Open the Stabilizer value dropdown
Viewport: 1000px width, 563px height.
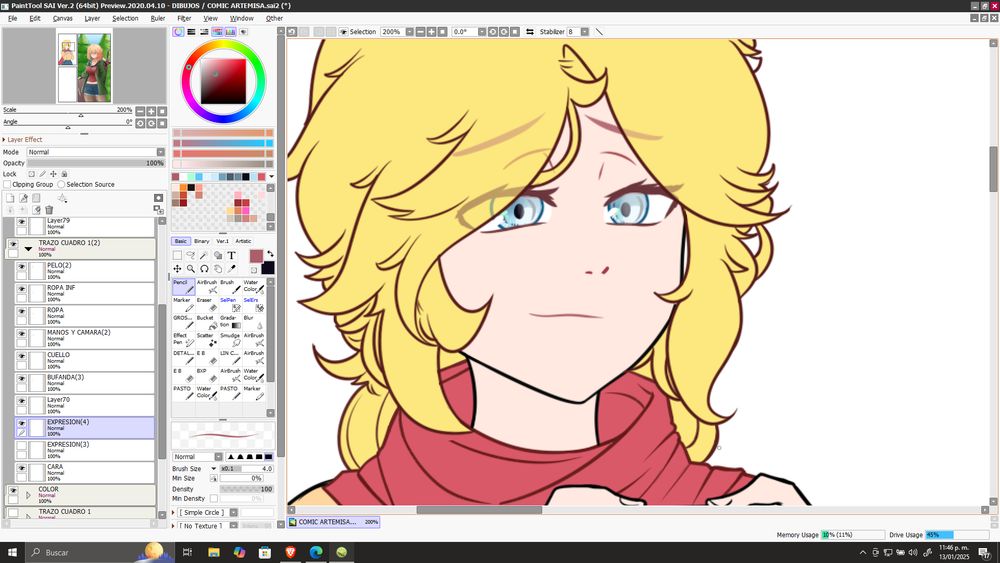click(x=584, y=31)
